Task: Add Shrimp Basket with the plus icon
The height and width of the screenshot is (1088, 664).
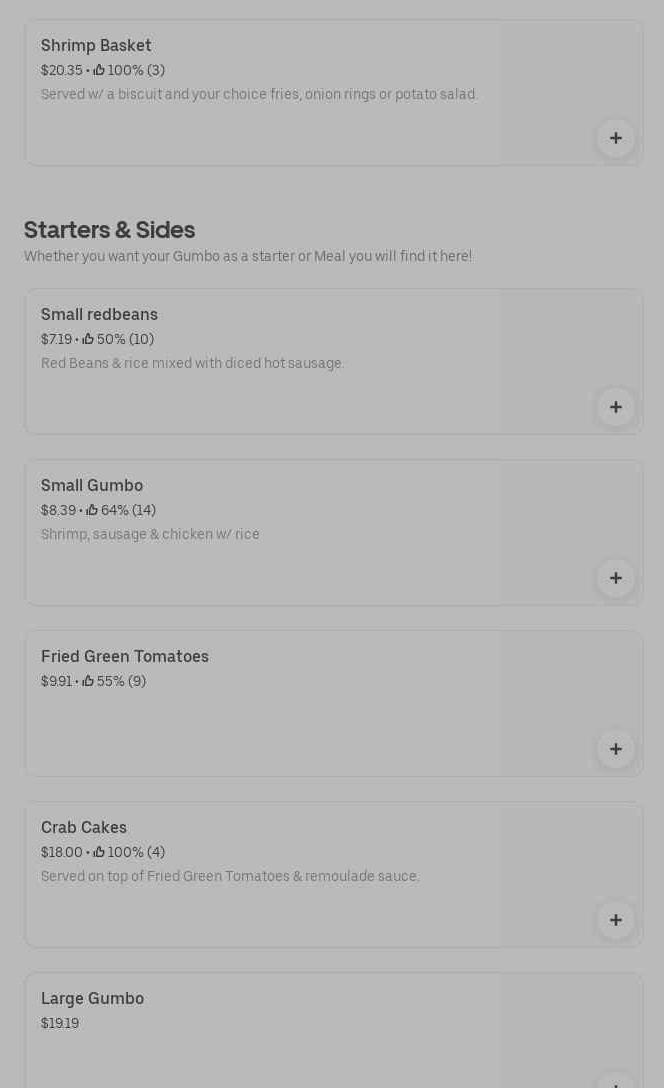Action: 615,138
